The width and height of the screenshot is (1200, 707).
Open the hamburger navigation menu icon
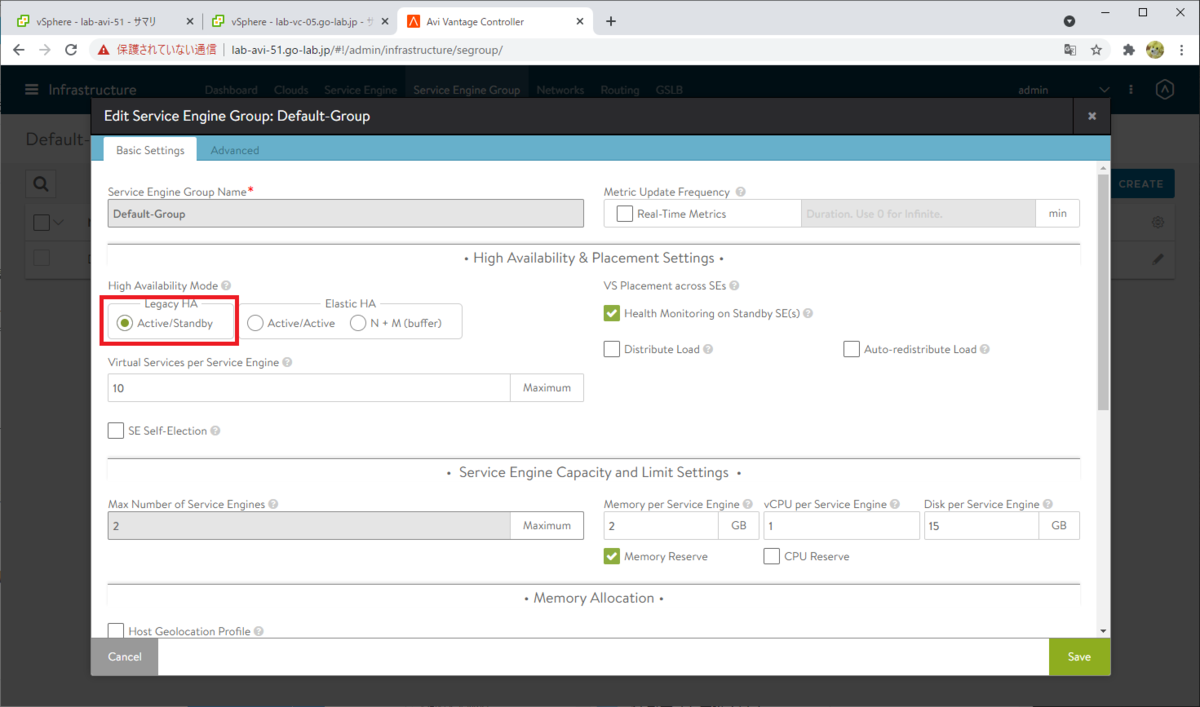pos(33,90)
